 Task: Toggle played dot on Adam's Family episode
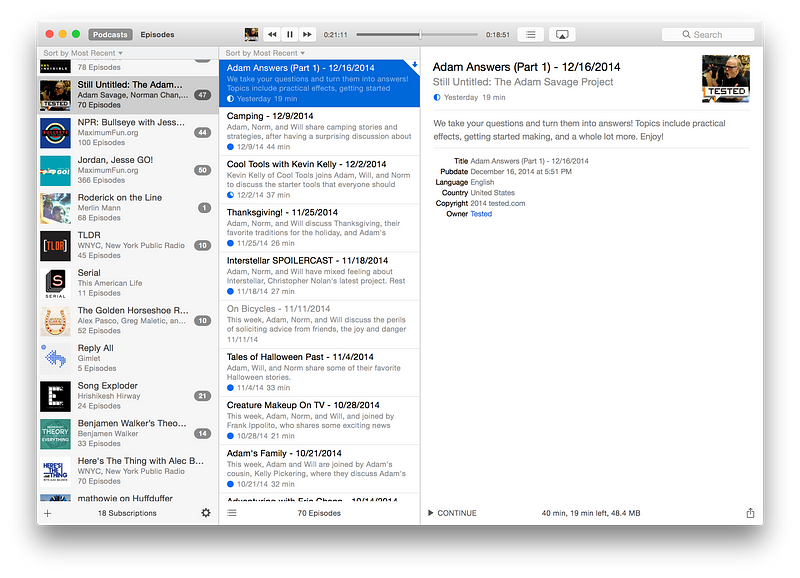coord(230,484)
